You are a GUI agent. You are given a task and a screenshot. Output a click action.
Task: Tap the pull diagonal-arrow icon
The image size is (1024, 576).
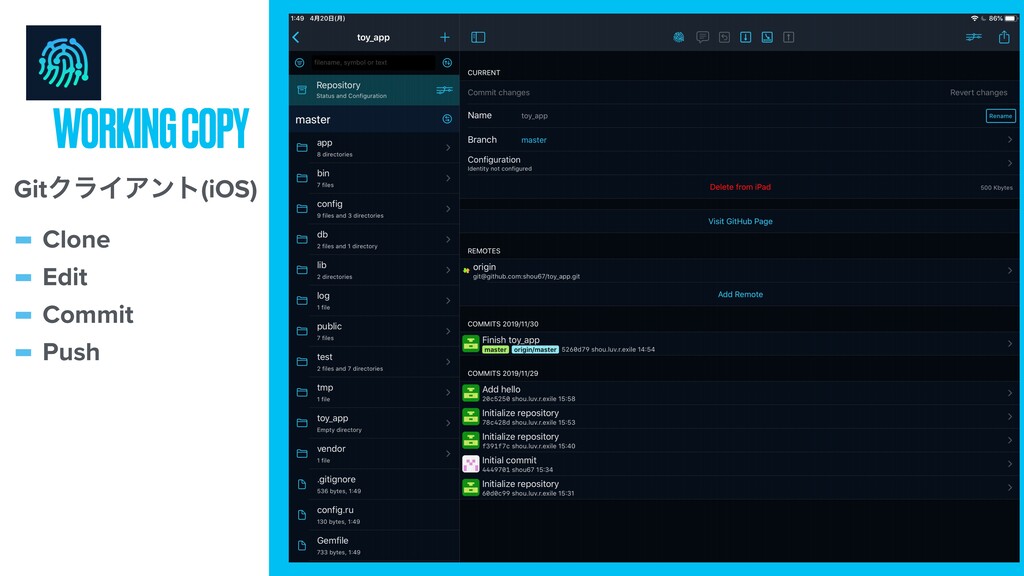767,37
